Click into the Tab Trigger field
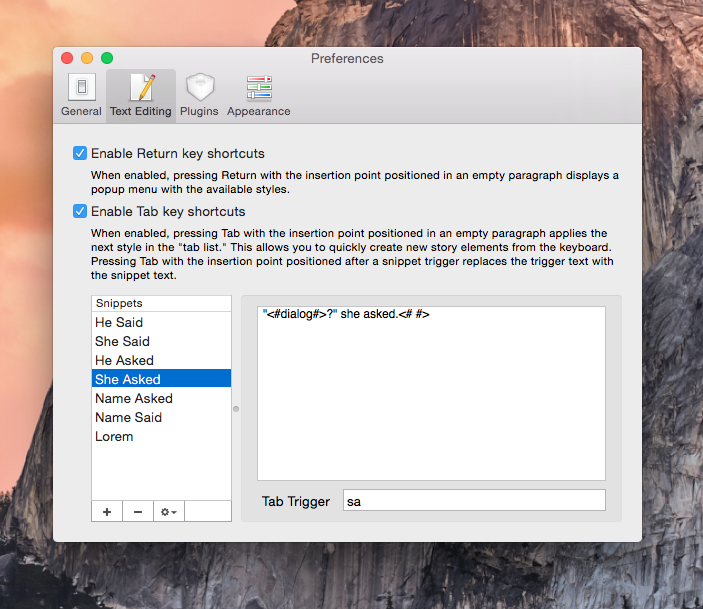The image size is (703, 609). [474, 500]
